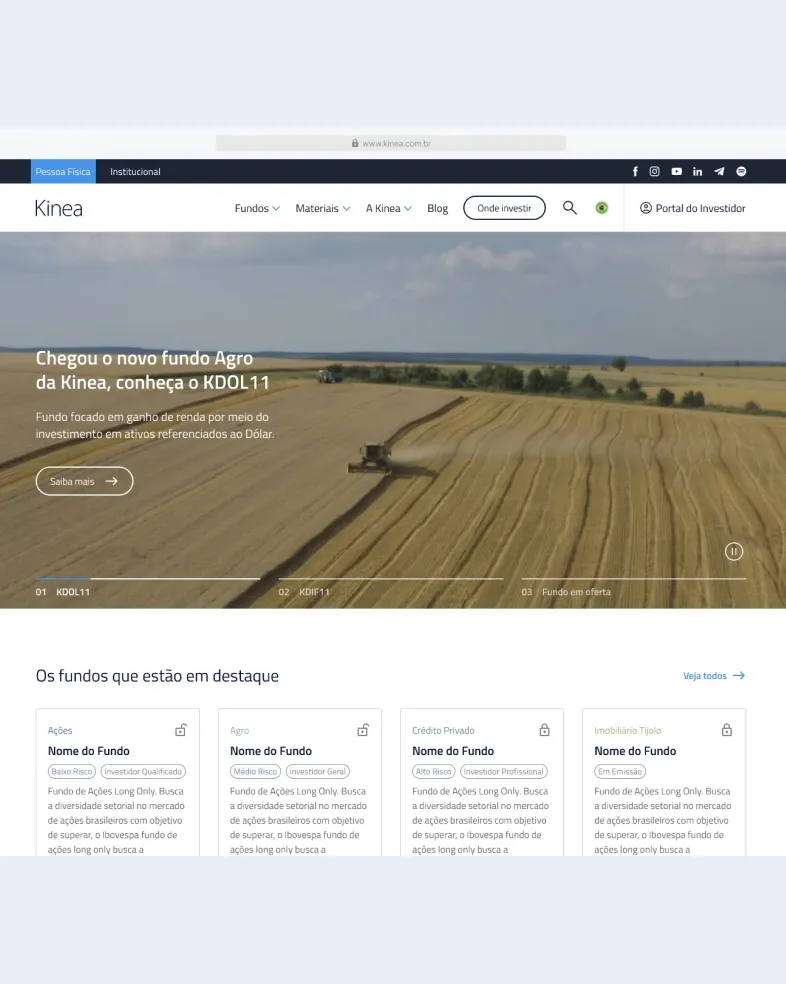This screenshot has height=984, width=786.
Task: Click the Investidor Geral tag
Action: (x=318, y=771)
